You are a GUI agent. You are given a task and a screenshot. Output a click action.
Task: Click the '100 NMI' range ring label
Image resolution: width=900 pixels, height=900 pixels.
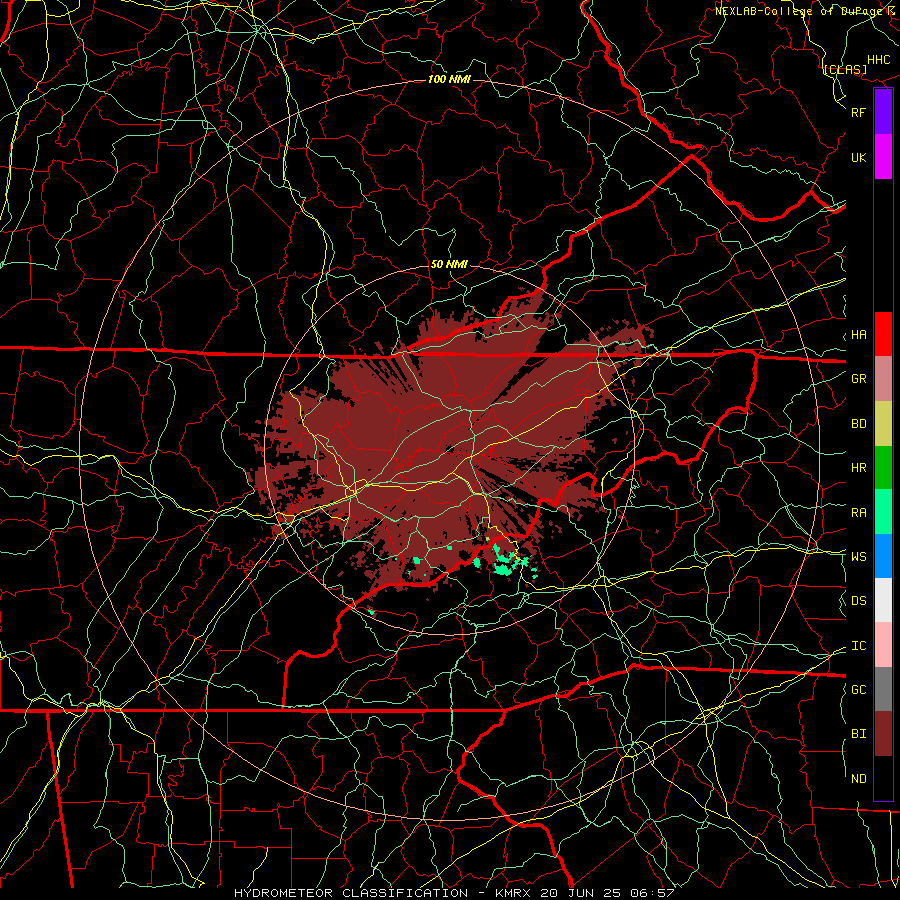(x=449, y=79)
